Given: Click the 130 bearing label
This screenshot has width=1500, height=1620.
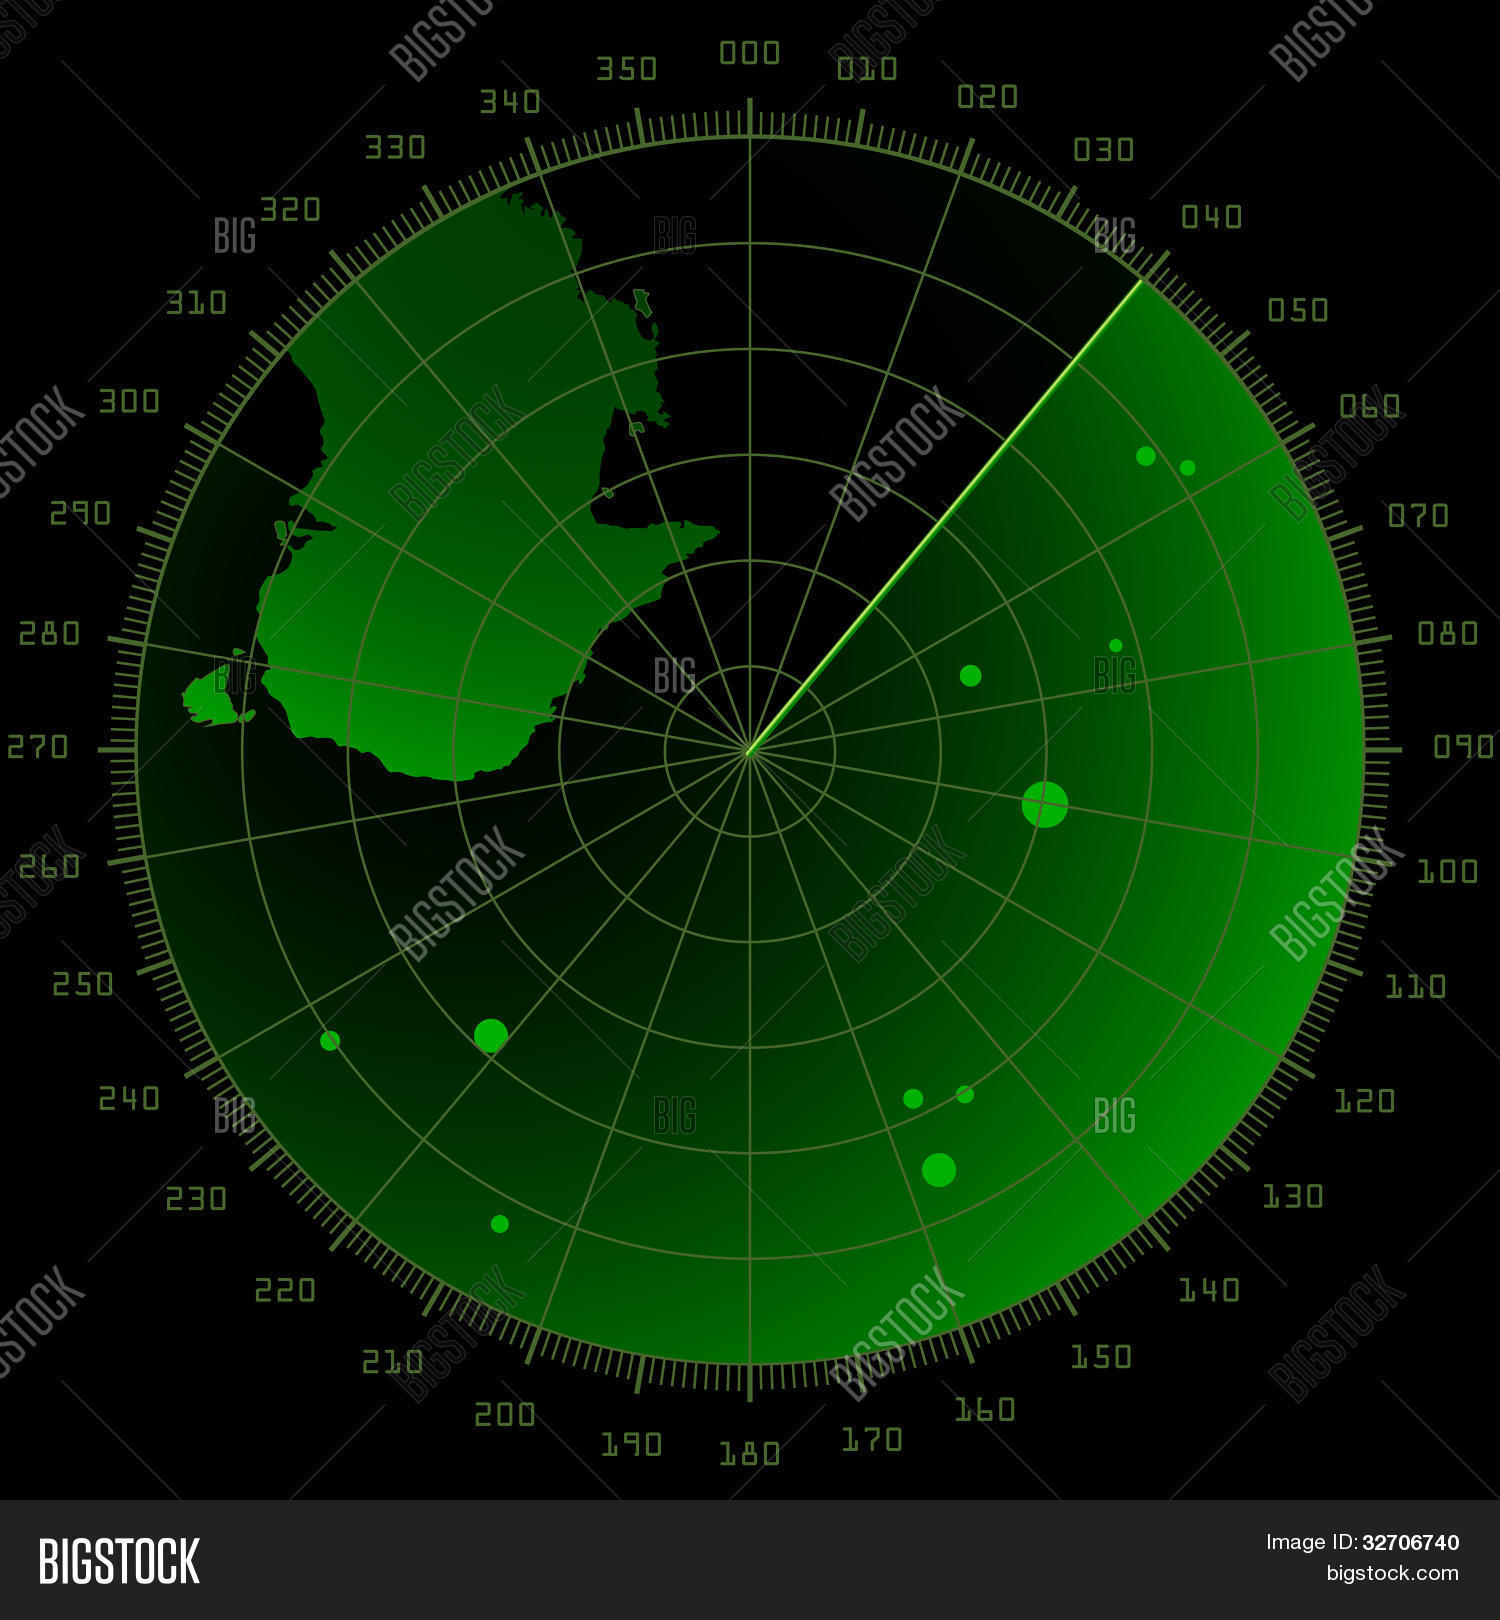Looking at the screenshot, I should (x=1292, y=1196).
